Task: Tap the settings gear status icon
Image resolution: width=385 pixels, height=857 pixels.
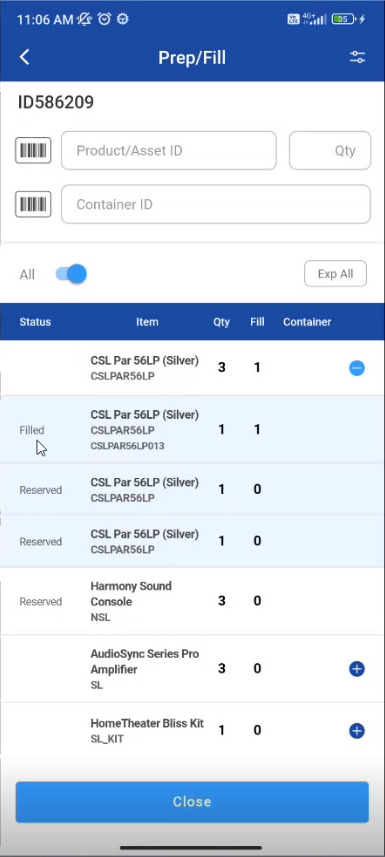Action: 123,19
